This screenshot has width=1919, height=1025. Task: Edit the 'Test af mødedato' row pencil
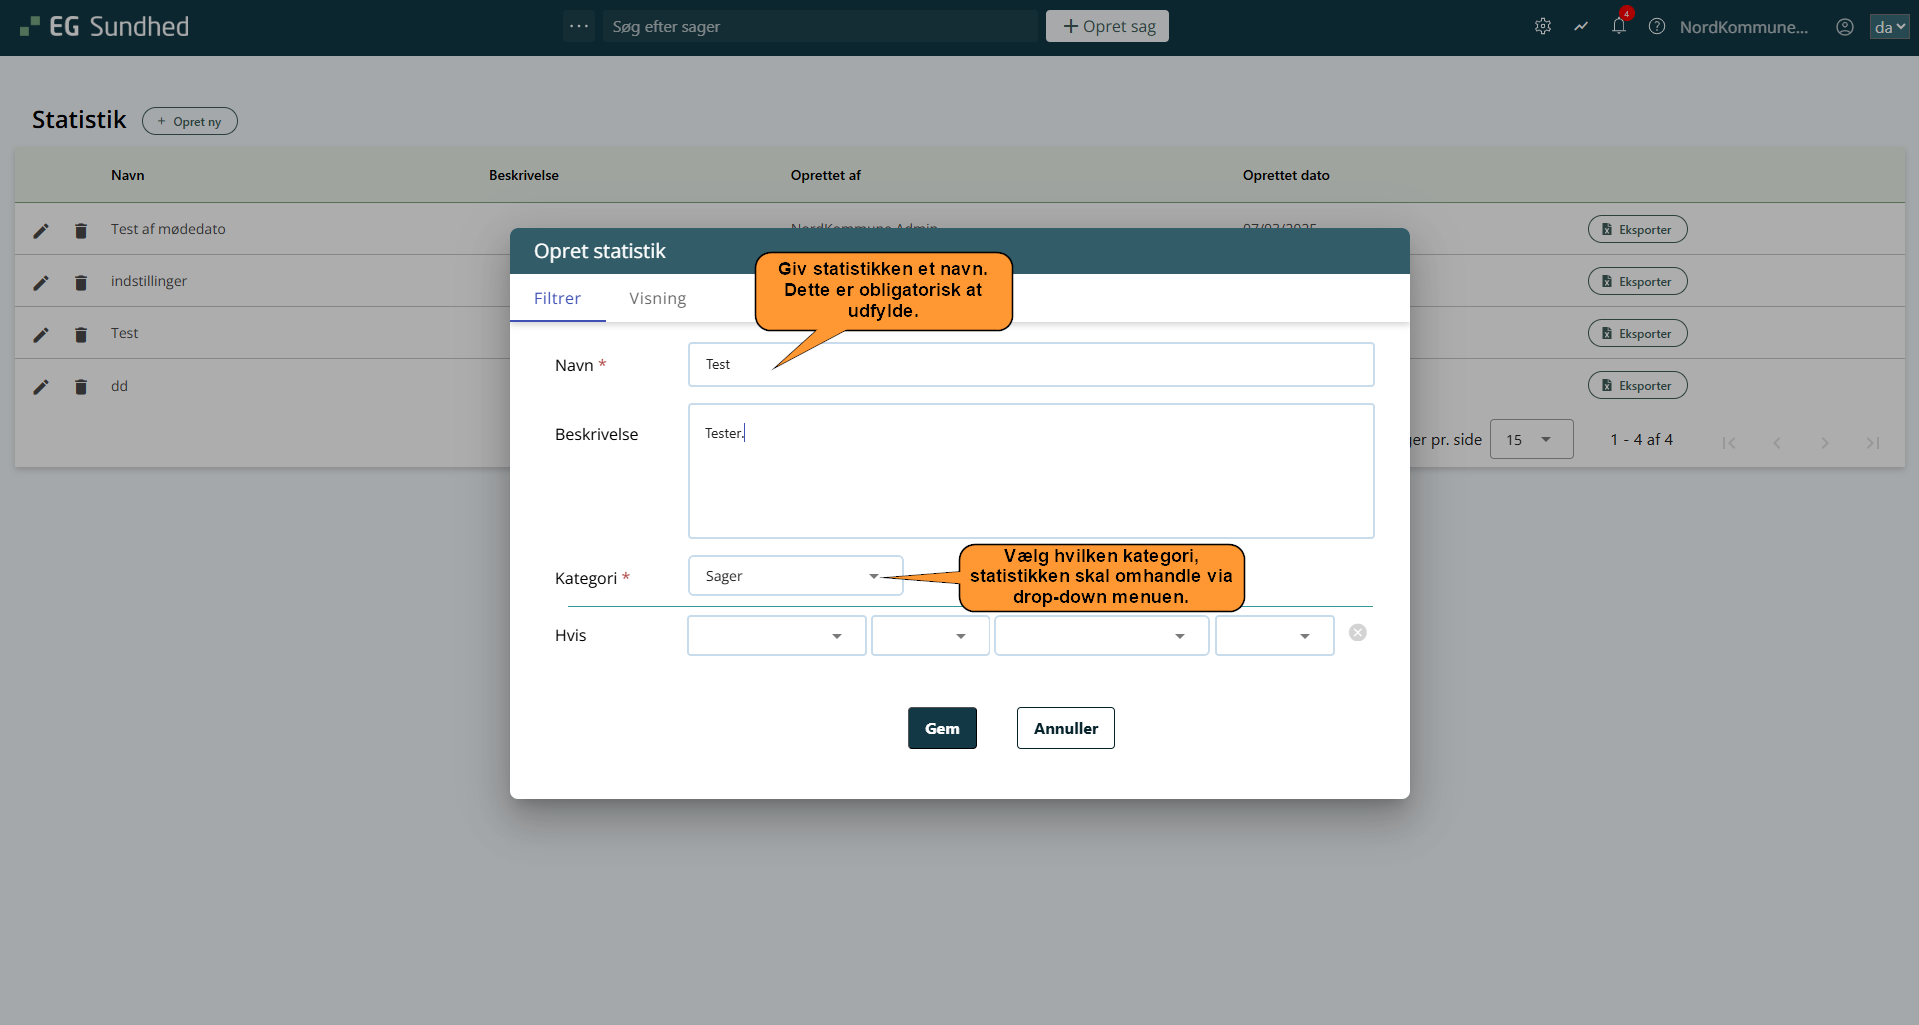click(41, 231)
